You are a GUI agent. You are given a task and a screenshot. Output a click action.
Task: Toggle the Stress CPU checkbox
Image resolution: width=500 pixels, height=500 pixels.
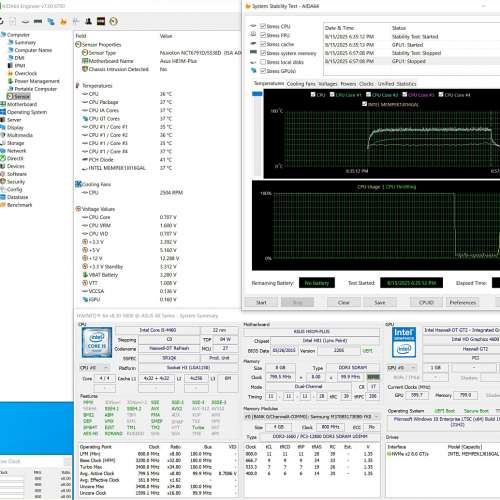point(263,26)
